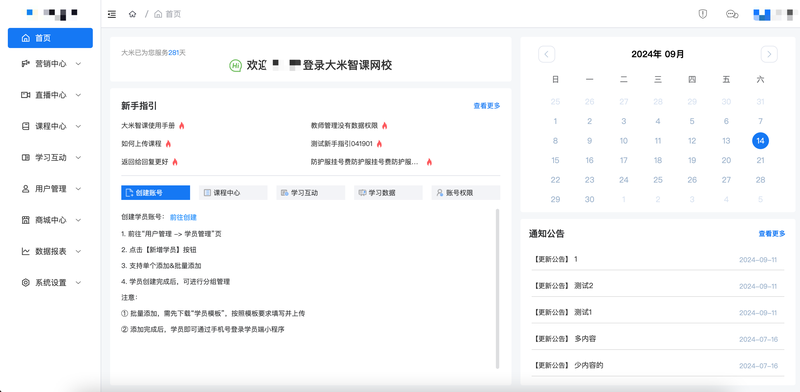Click the user avatar in the top right
The width and height of the screenshot is (800, 392).
click(762, 14)
